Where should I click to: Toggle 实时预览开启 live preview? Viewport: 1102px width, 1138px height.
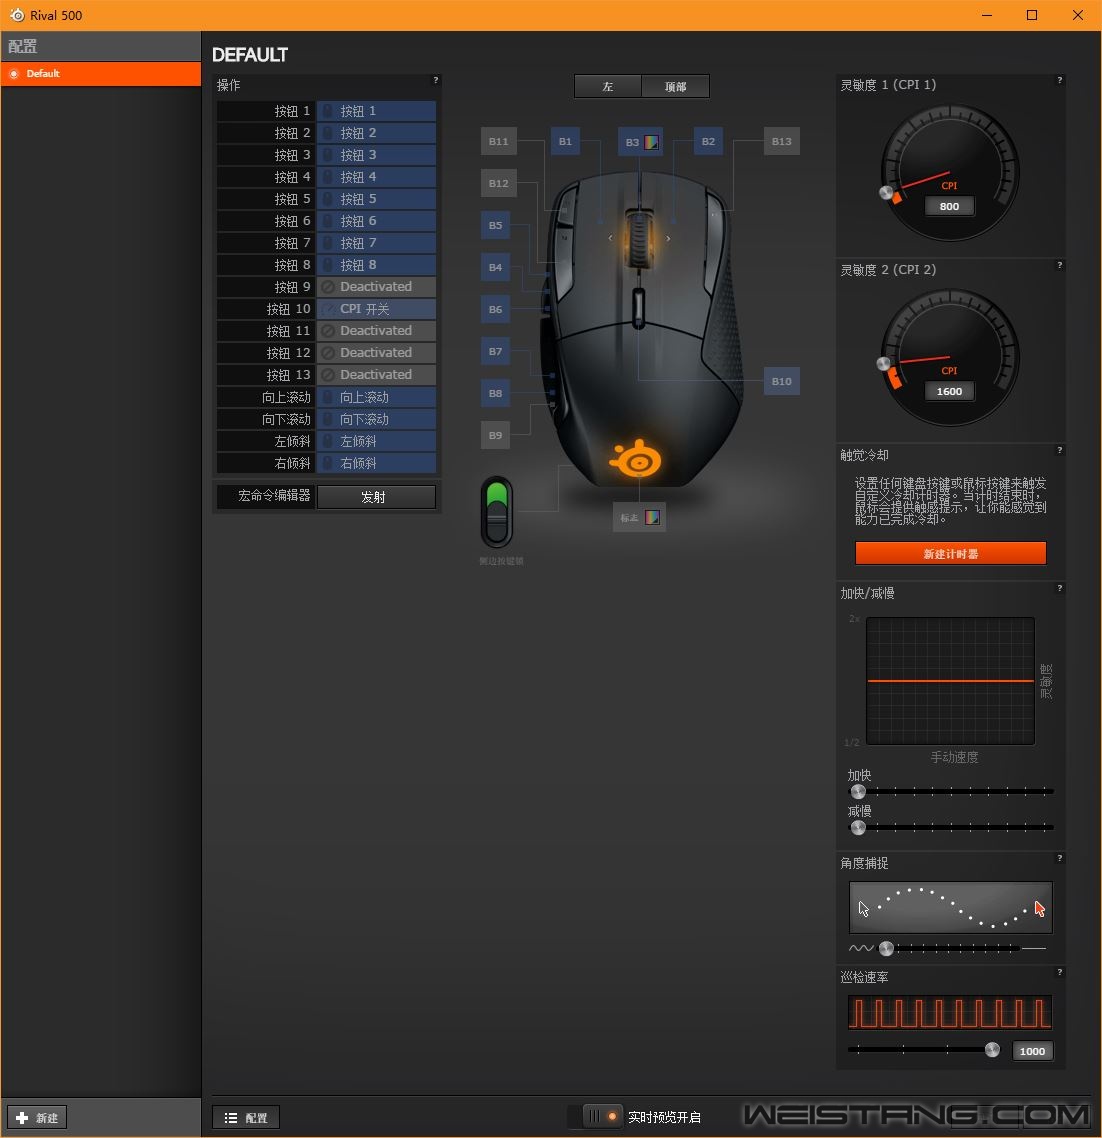pyautogui.click(x=603, y=1116)
